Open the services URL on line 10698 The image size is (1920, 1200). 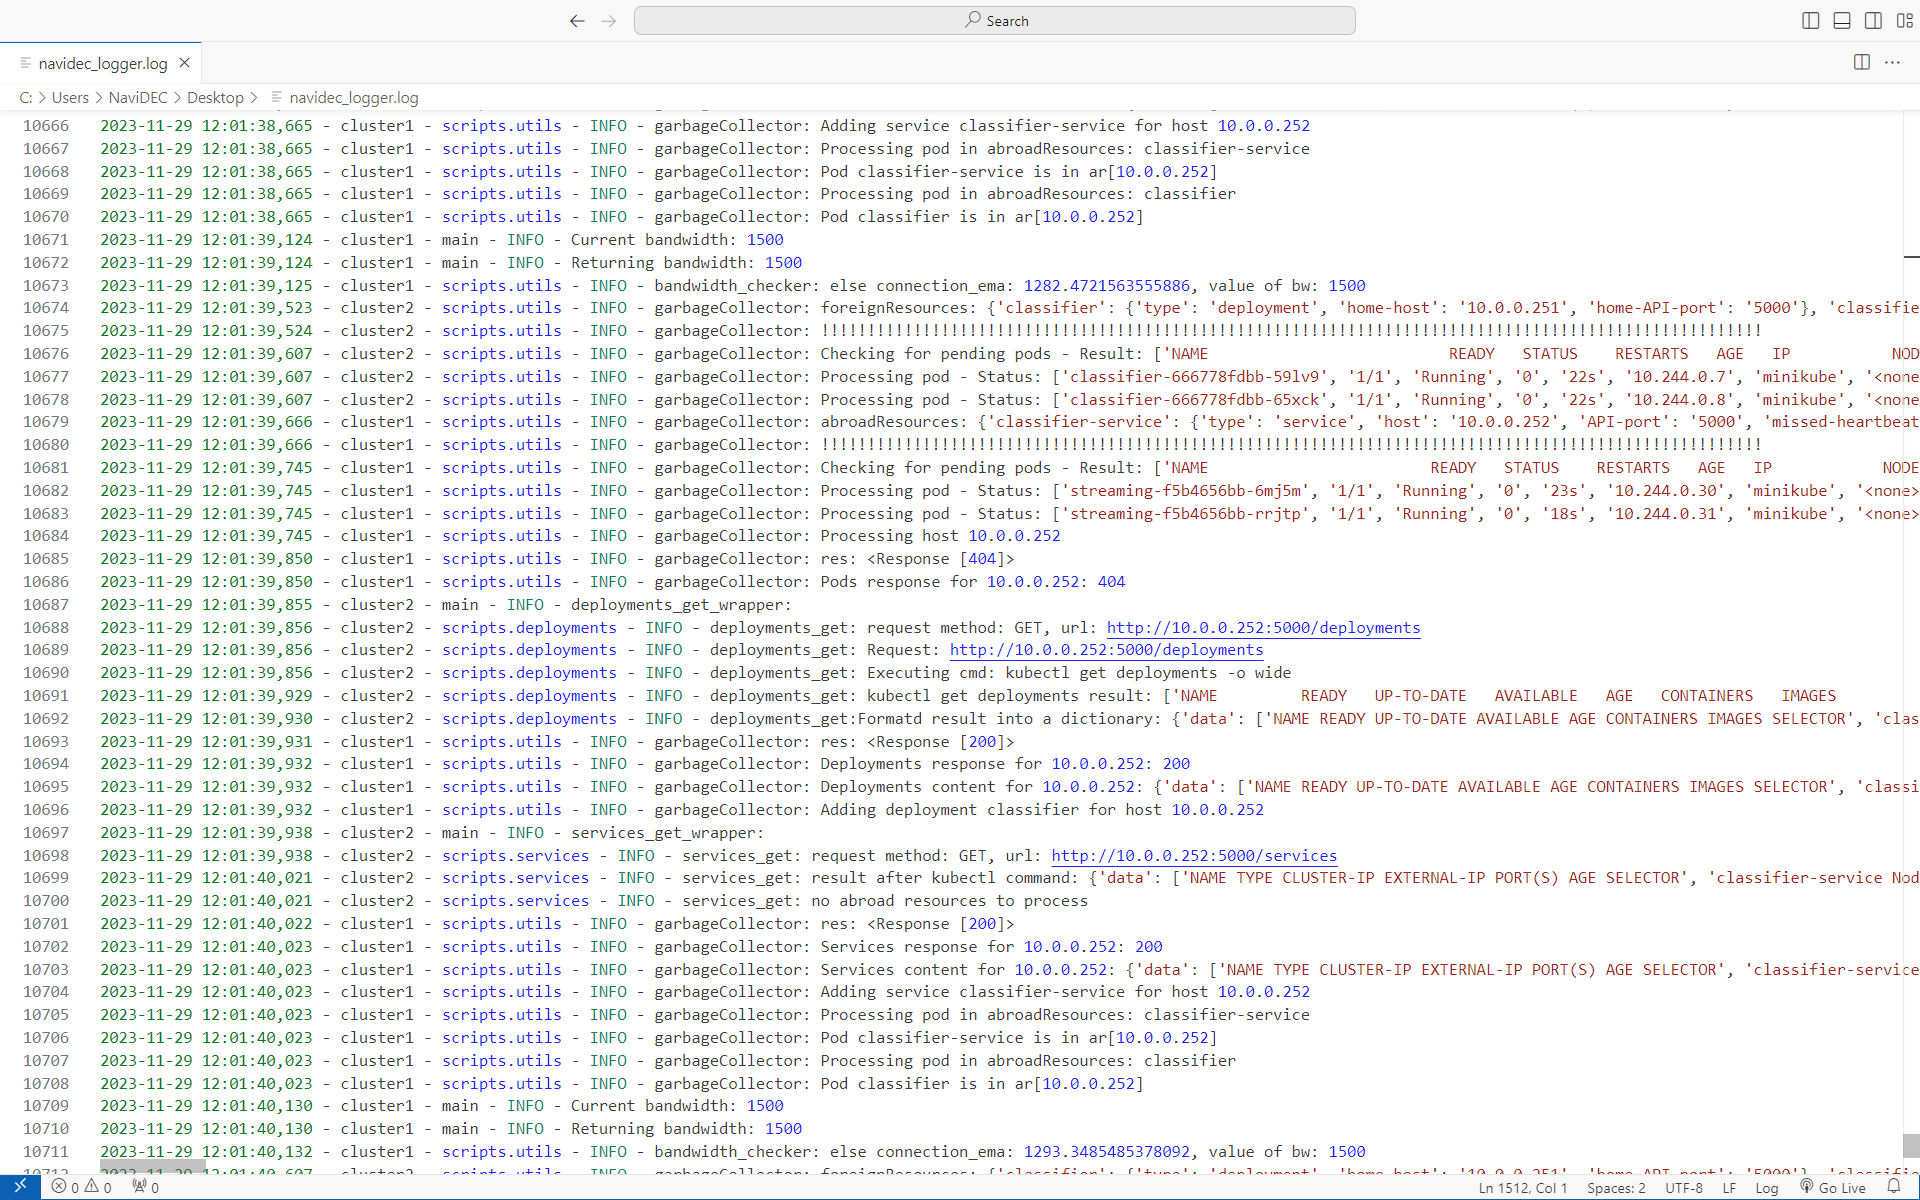1194,856
